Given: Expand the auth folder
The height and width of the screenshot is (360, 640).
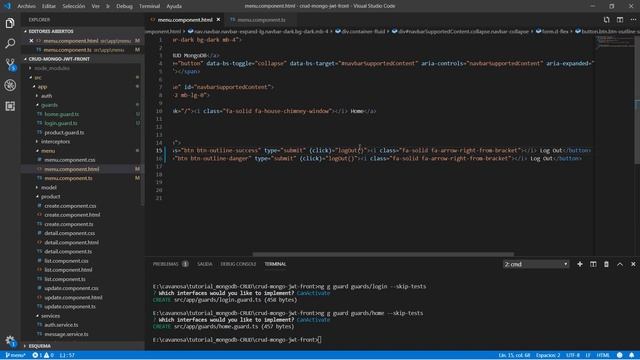Looking at the screenshot, I should click(x=46, y=96).
